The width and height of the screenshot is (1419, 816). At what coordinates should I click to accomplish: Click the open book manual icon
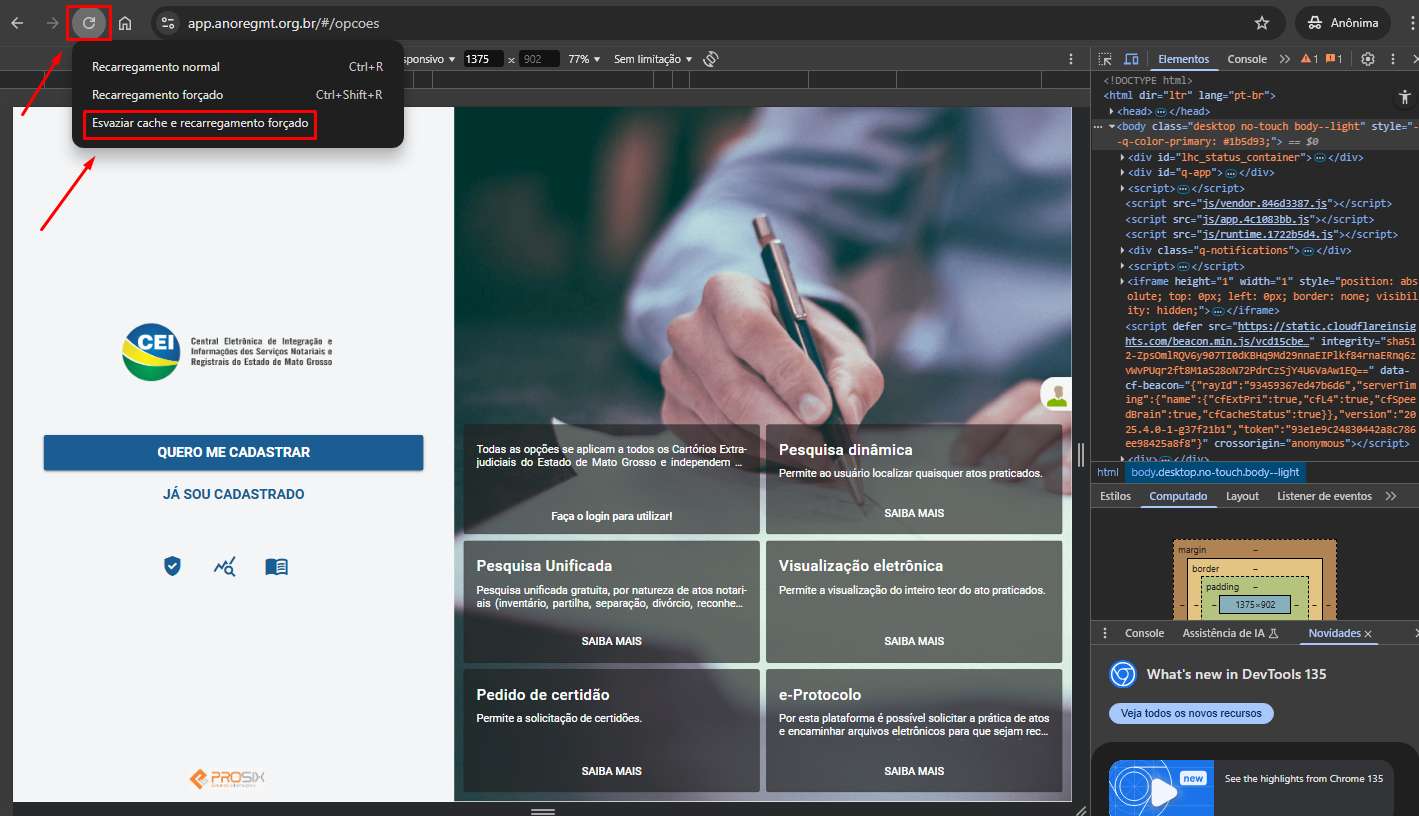pos(276,567)
